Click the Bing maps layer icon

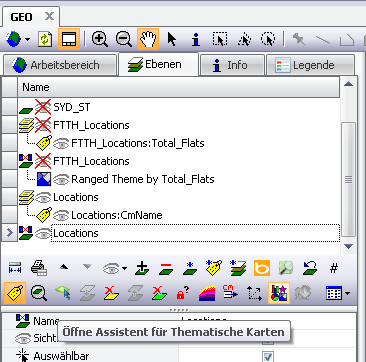point(262,268)
